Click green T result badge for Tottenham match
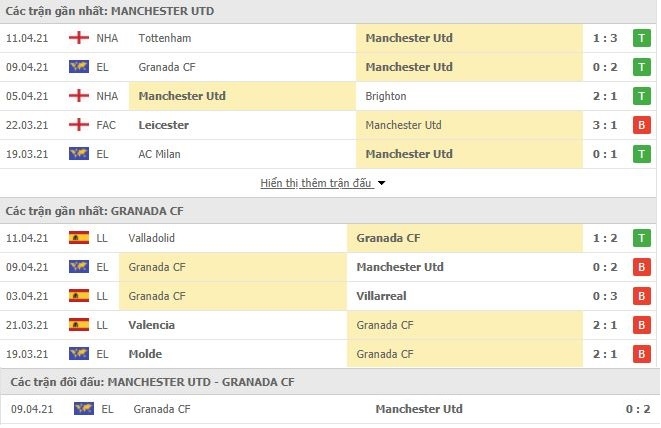 click(641, 38)
